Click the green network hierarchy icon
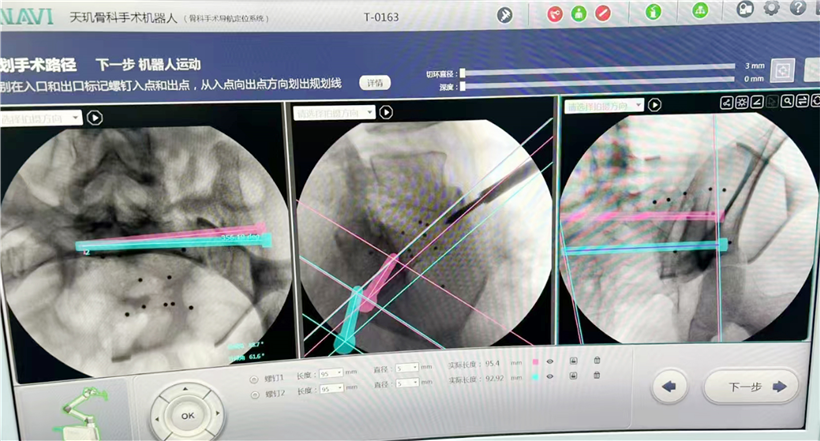Viewport: 820px width, 441px height. (702, 12)
